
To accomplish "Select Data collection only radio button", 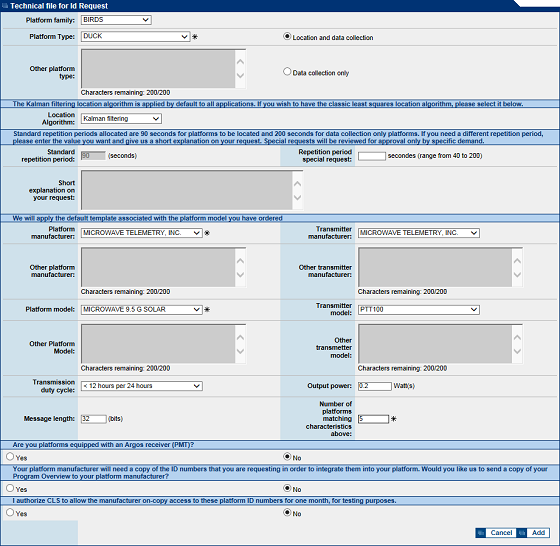I will tap(287, 72).
